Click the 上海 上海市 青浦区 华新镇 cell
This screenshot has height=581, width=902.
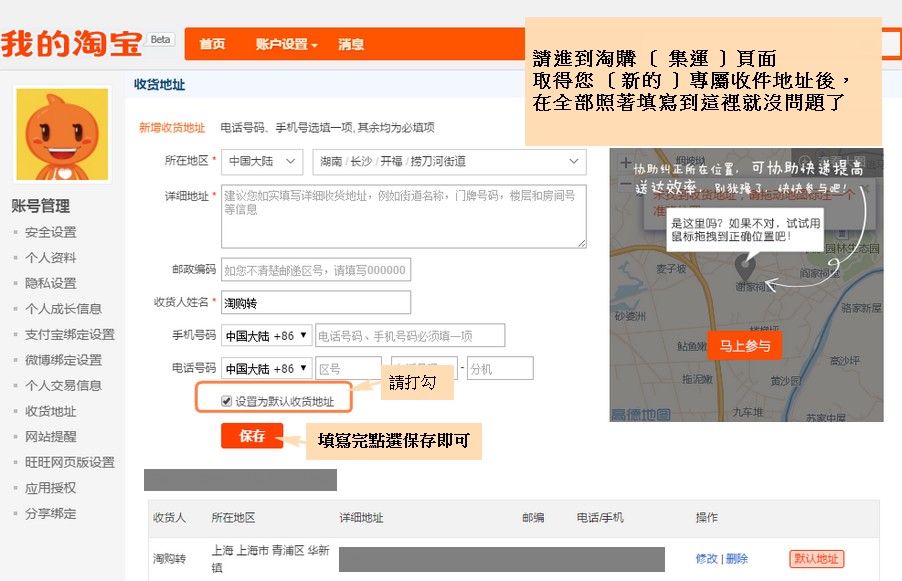point(270,559)
